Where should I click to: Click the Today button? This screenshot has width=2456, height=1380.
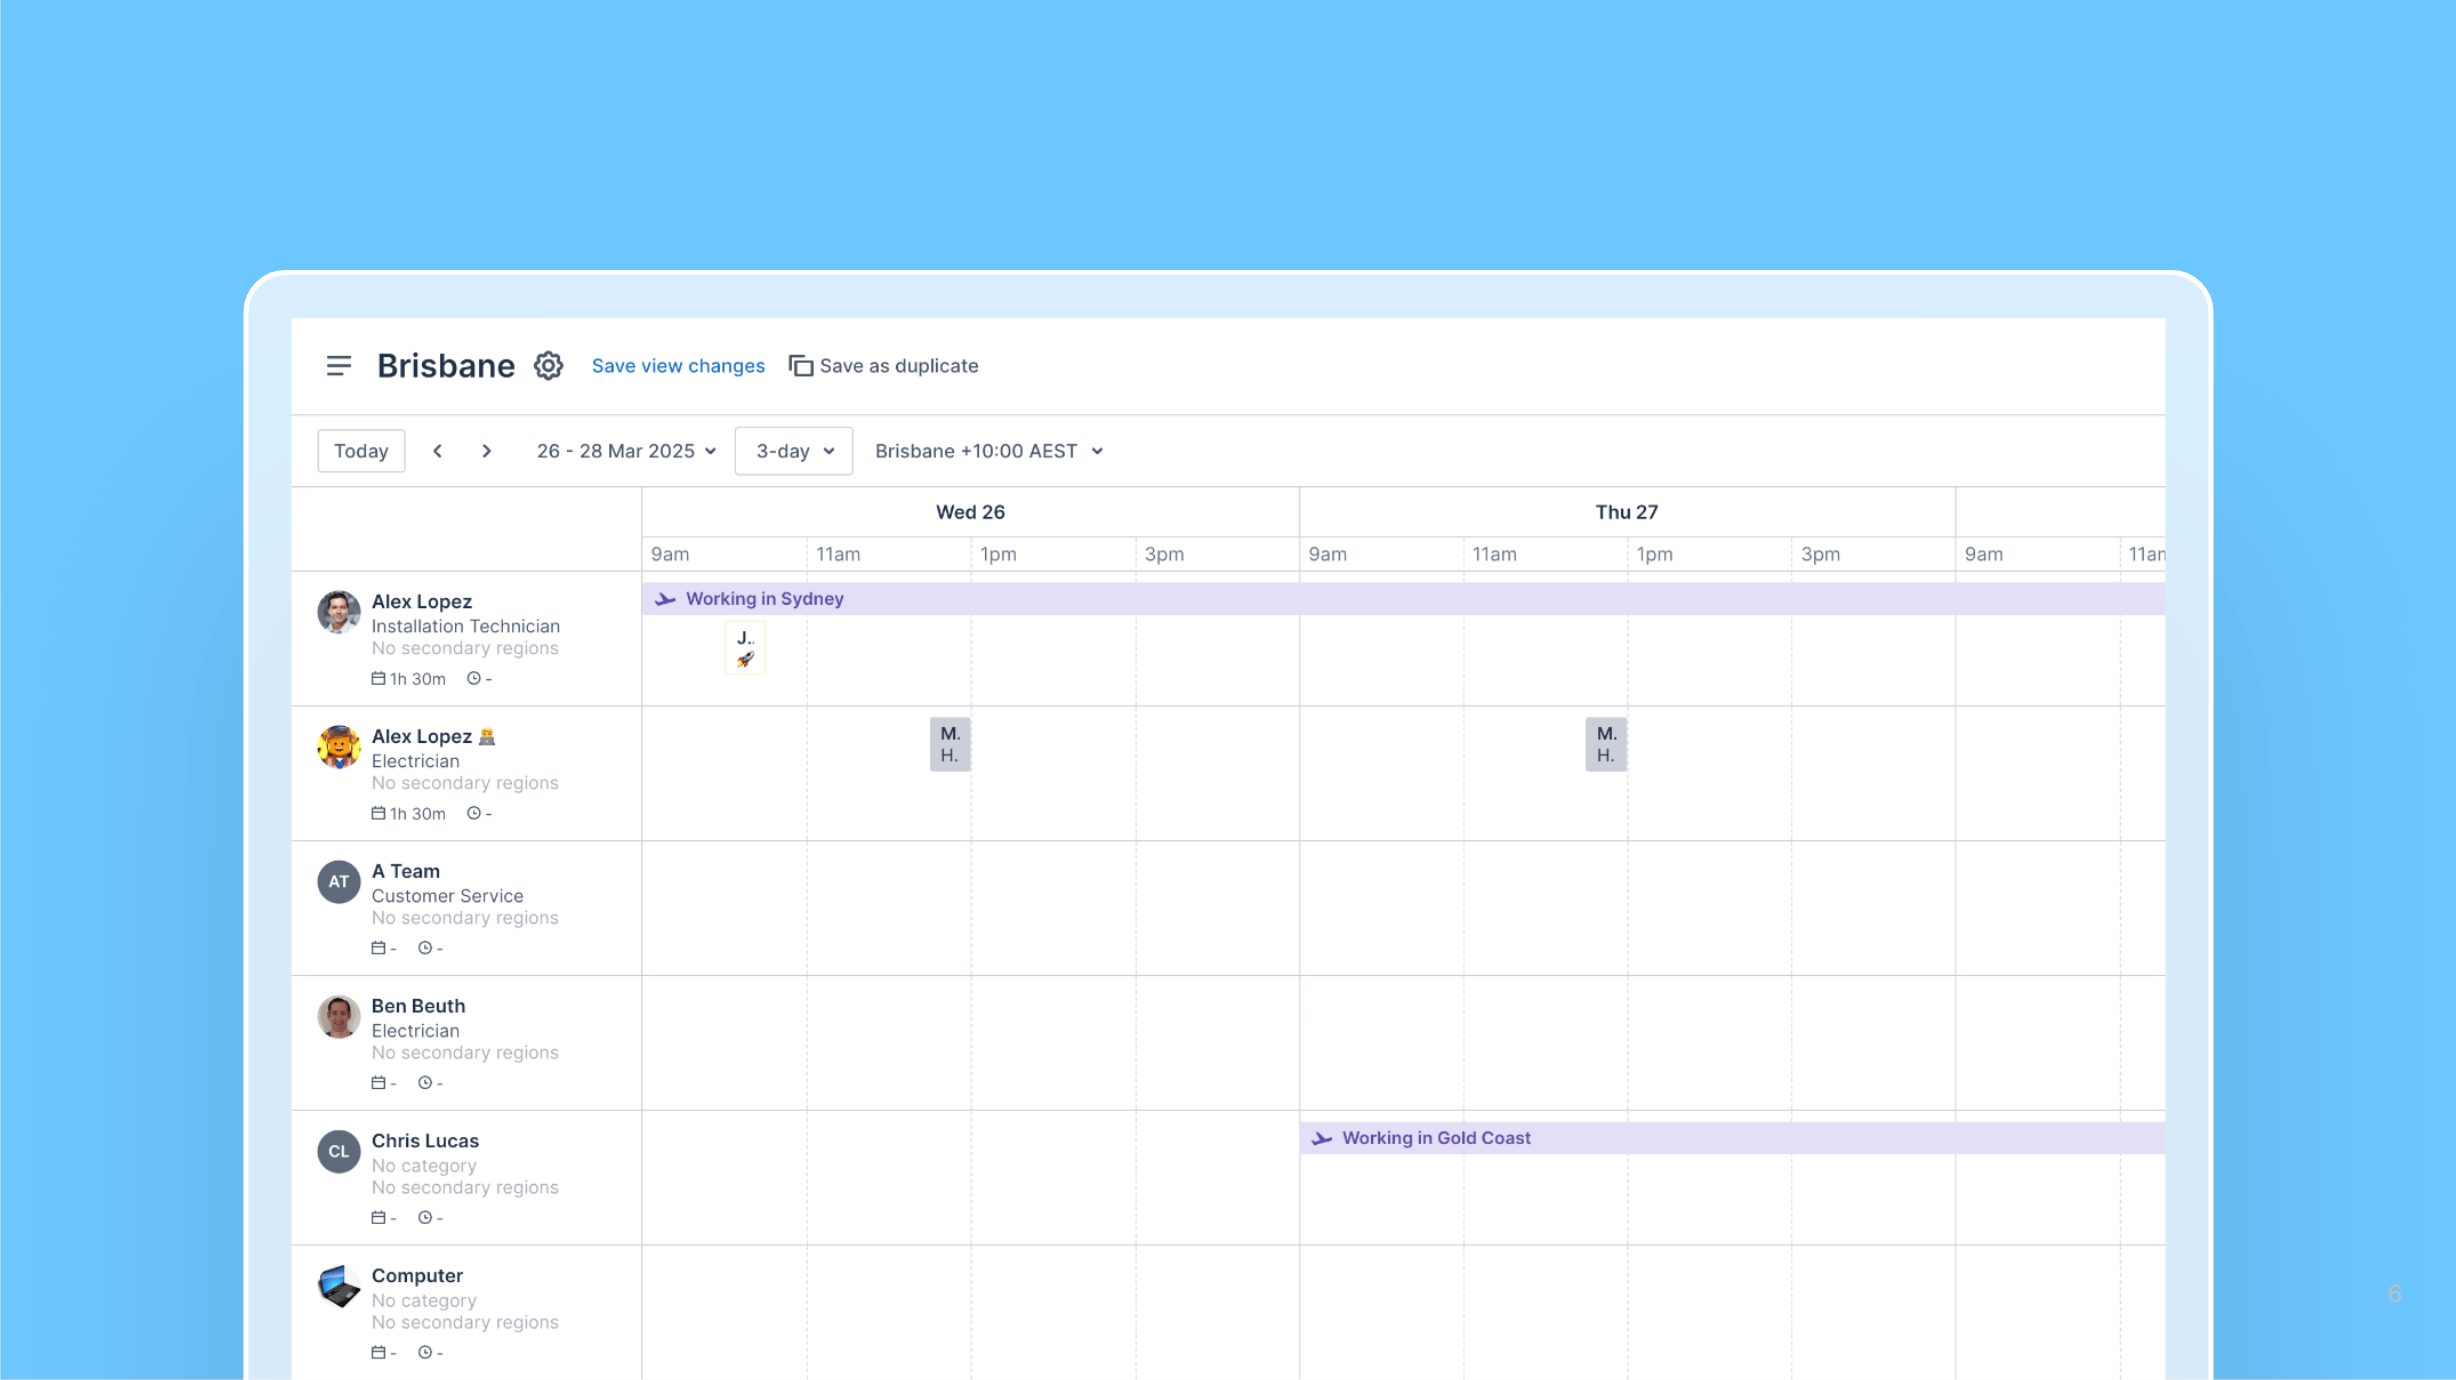point(361,451)
